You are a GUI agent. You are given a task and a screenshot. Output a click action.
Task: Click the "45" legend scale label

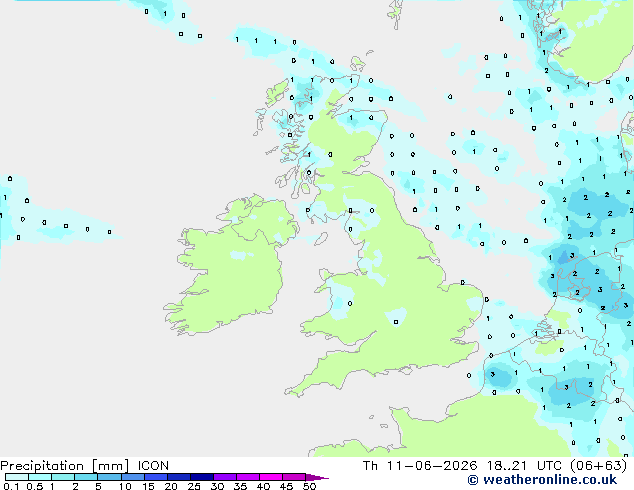click(x=286, y=486)
